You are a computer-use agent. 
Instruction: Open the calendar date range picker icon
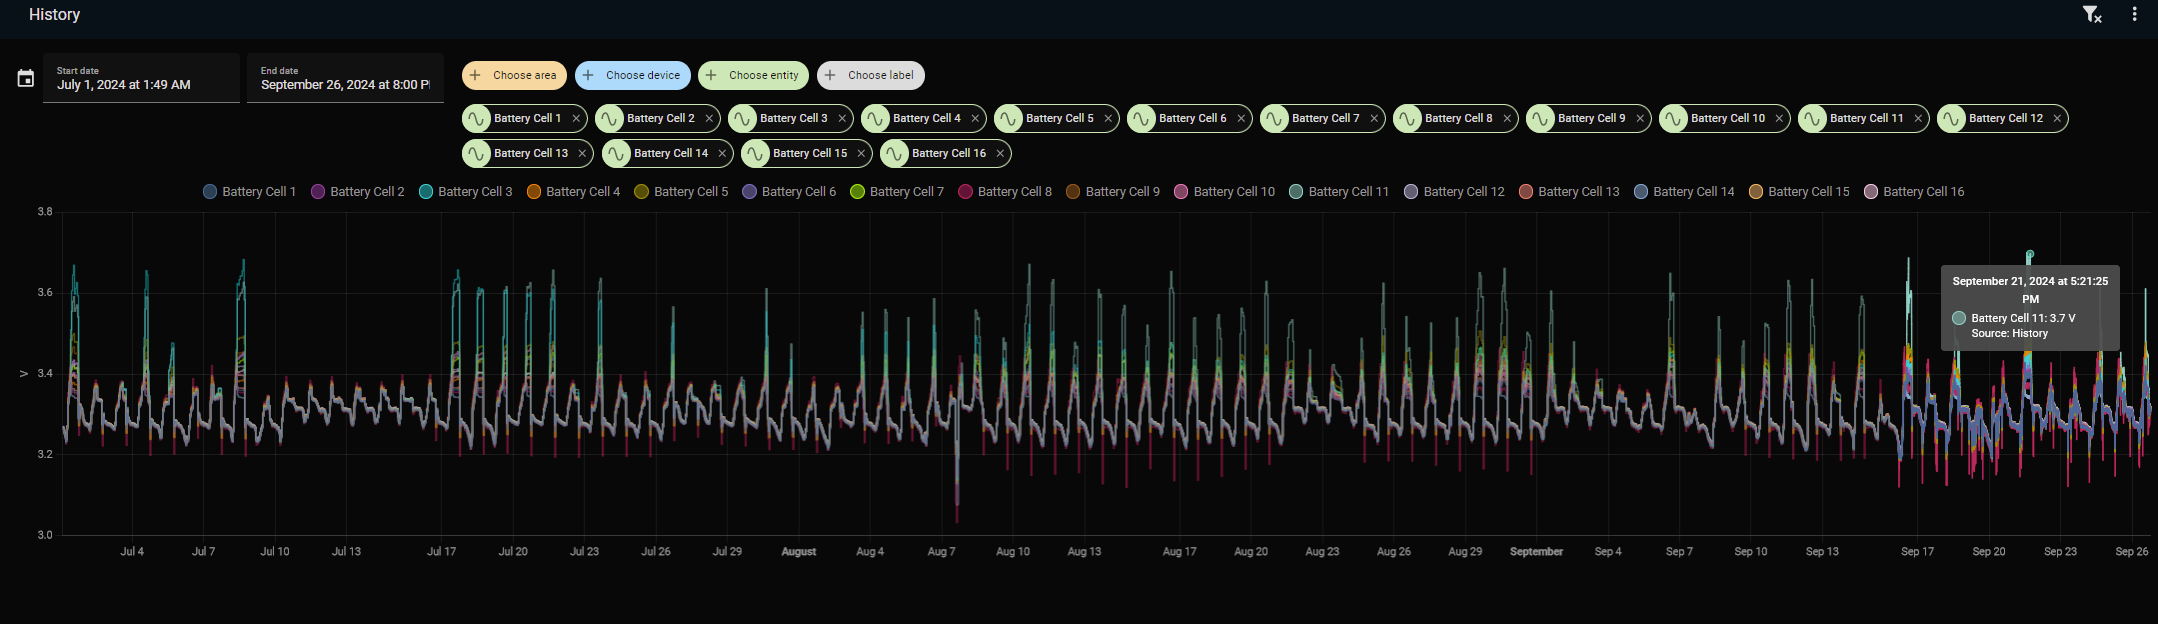click(x=26, y=78)
